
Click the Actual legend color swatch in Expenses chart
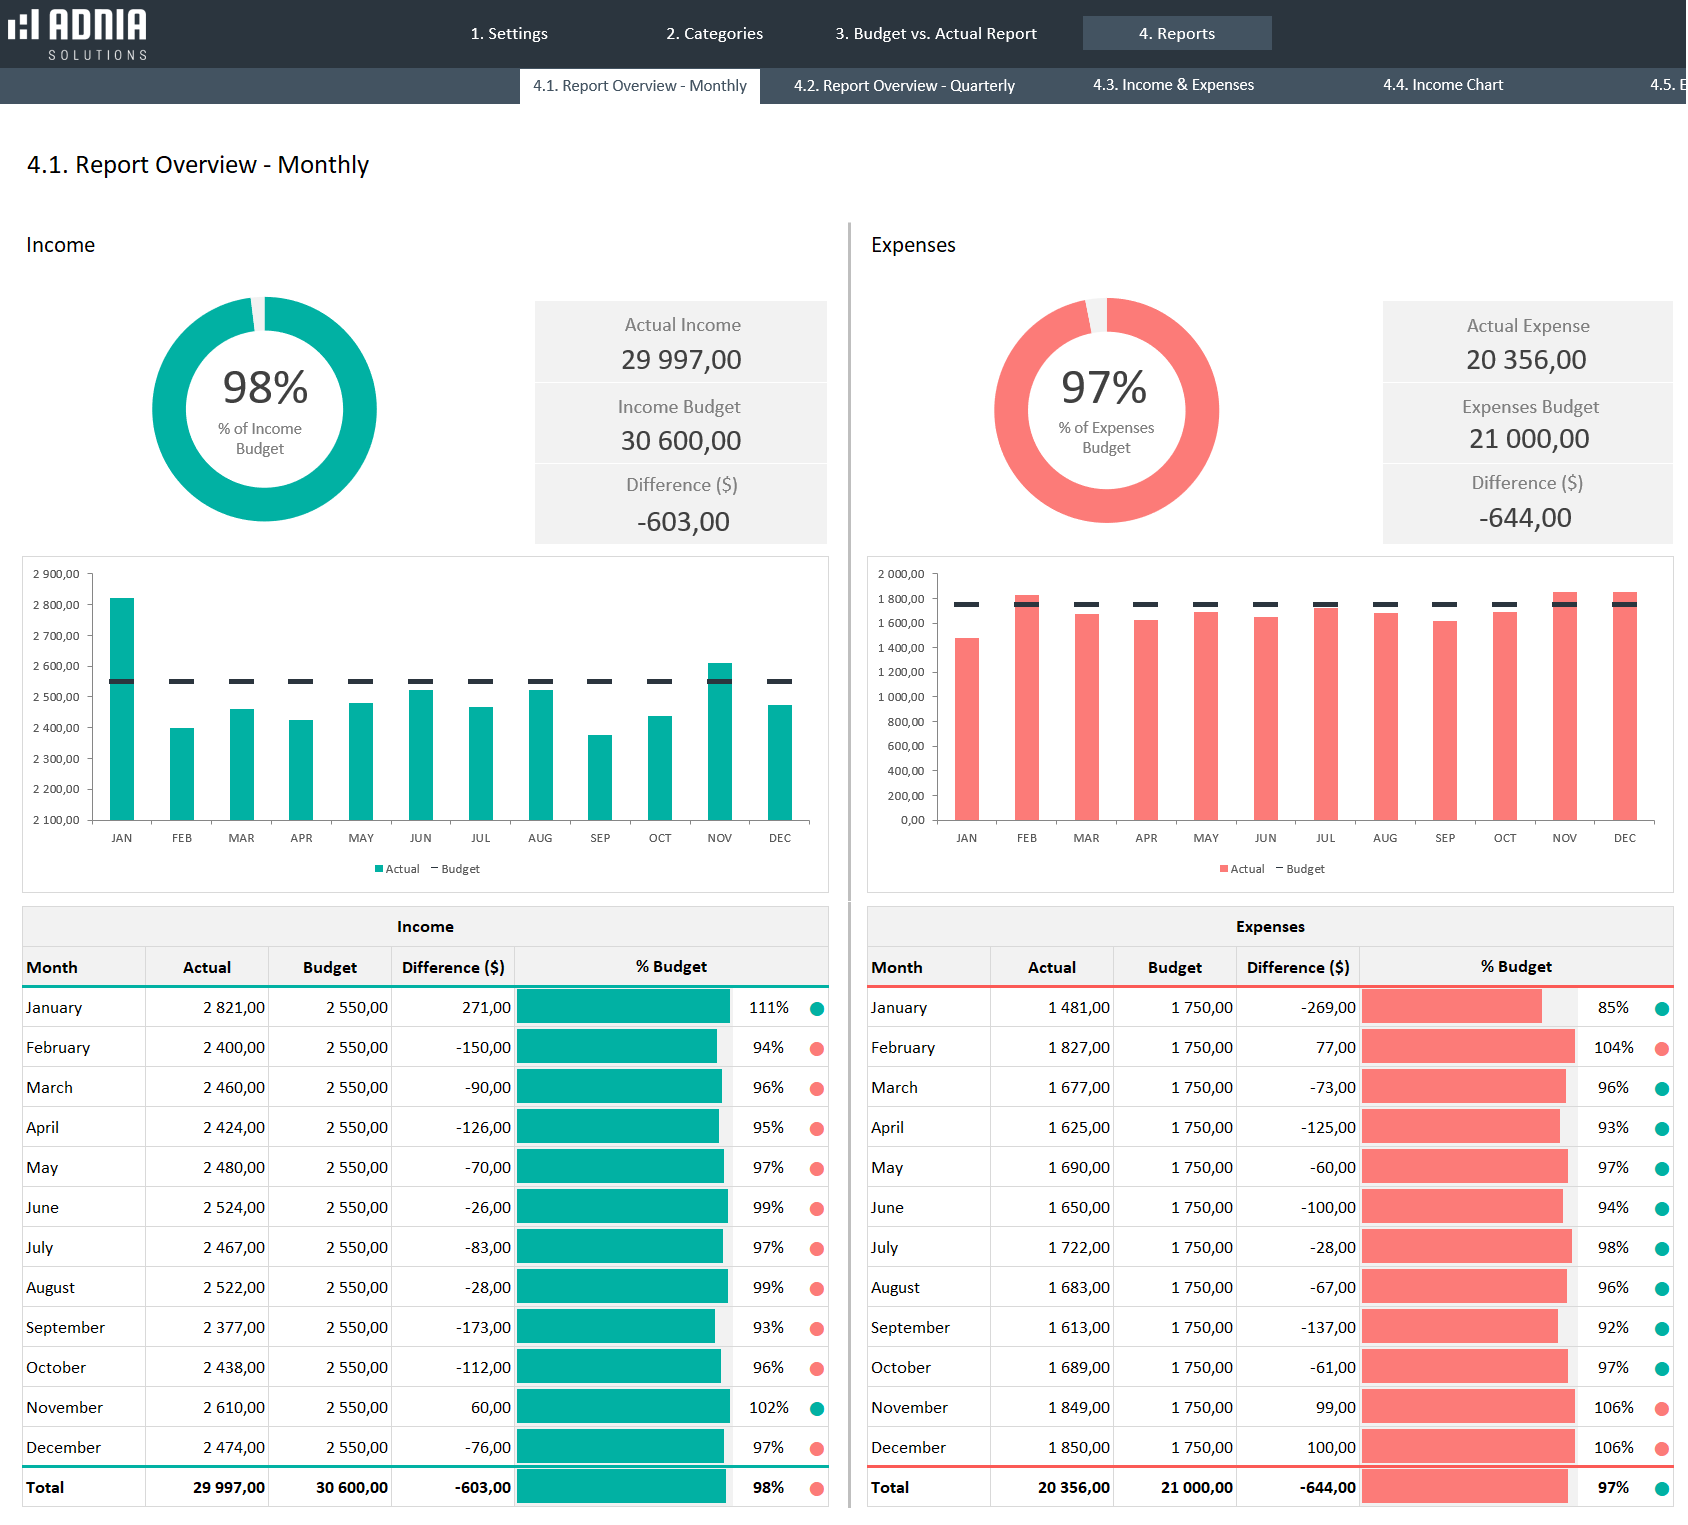click(x=1222, y=868)
